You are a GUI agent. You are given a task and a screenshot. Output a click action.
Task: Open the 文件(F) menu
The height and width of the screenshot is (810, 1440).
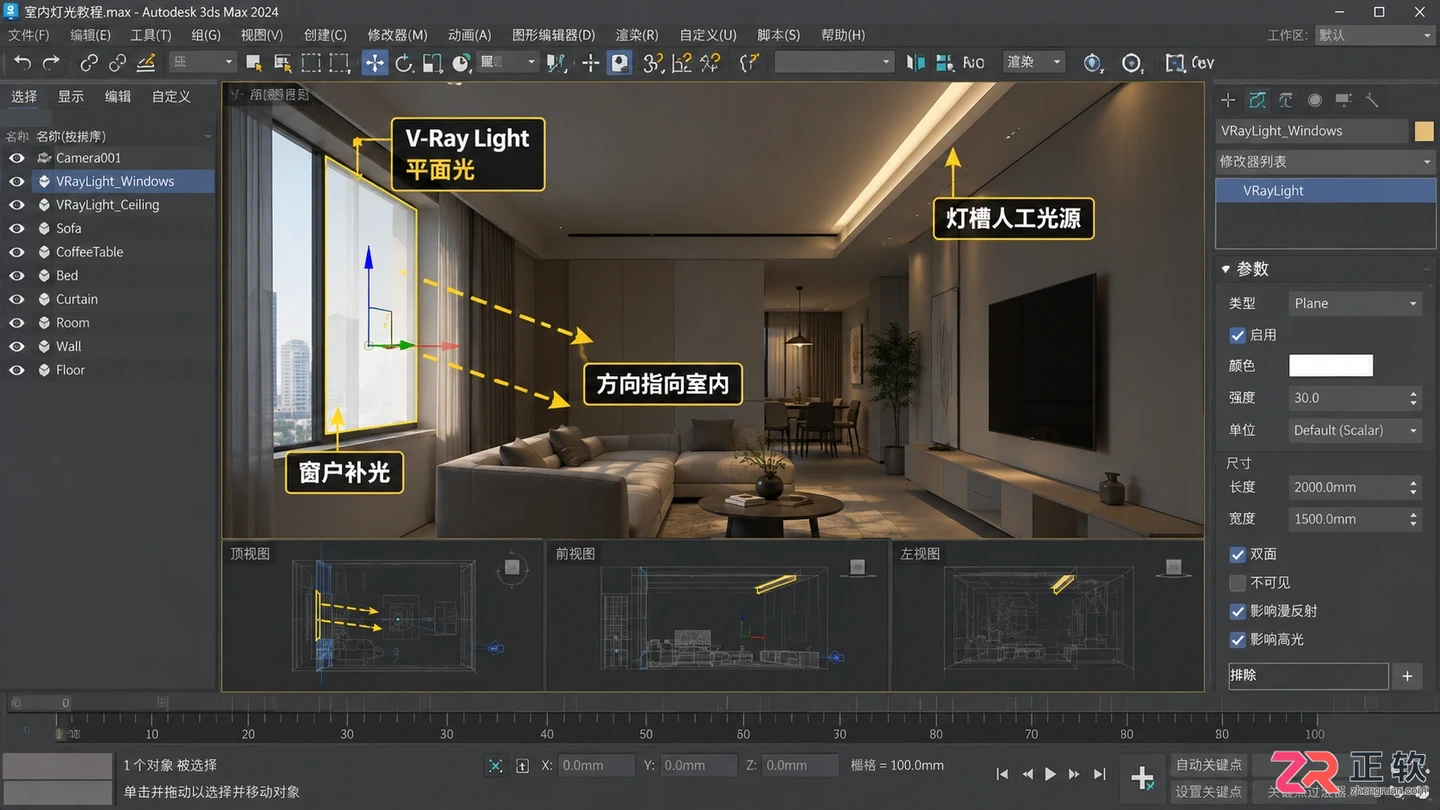(x=29, y=35)
